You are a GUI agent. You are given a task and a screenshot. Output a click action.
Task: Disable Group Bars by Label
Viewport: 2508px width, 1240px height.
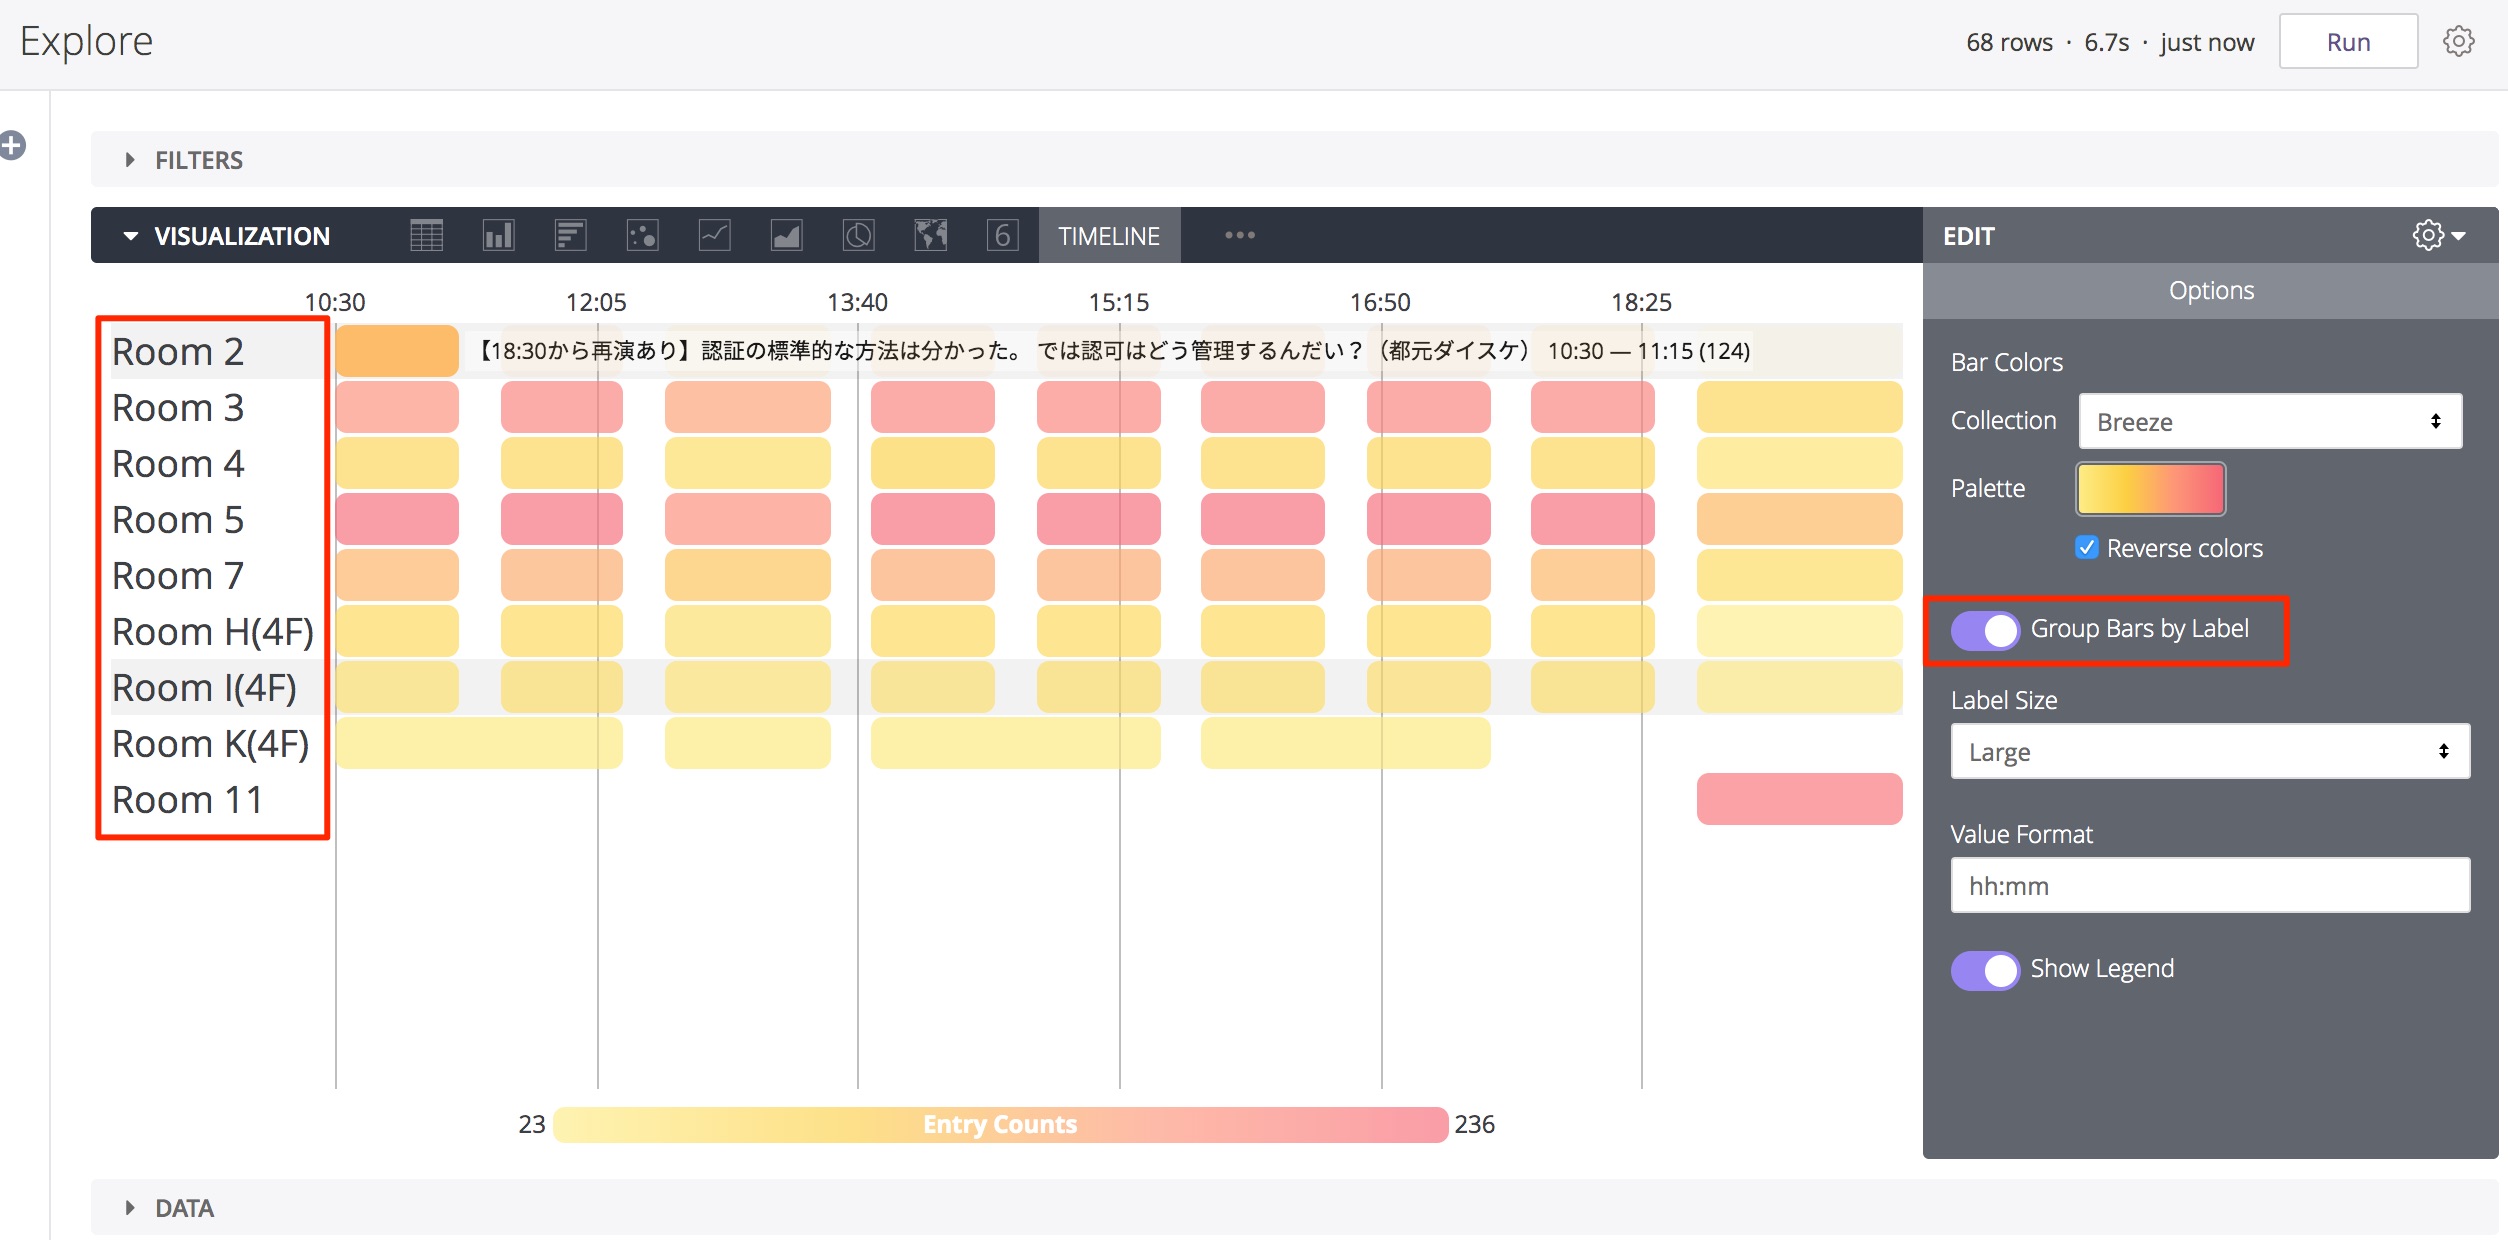(1985, 630)
